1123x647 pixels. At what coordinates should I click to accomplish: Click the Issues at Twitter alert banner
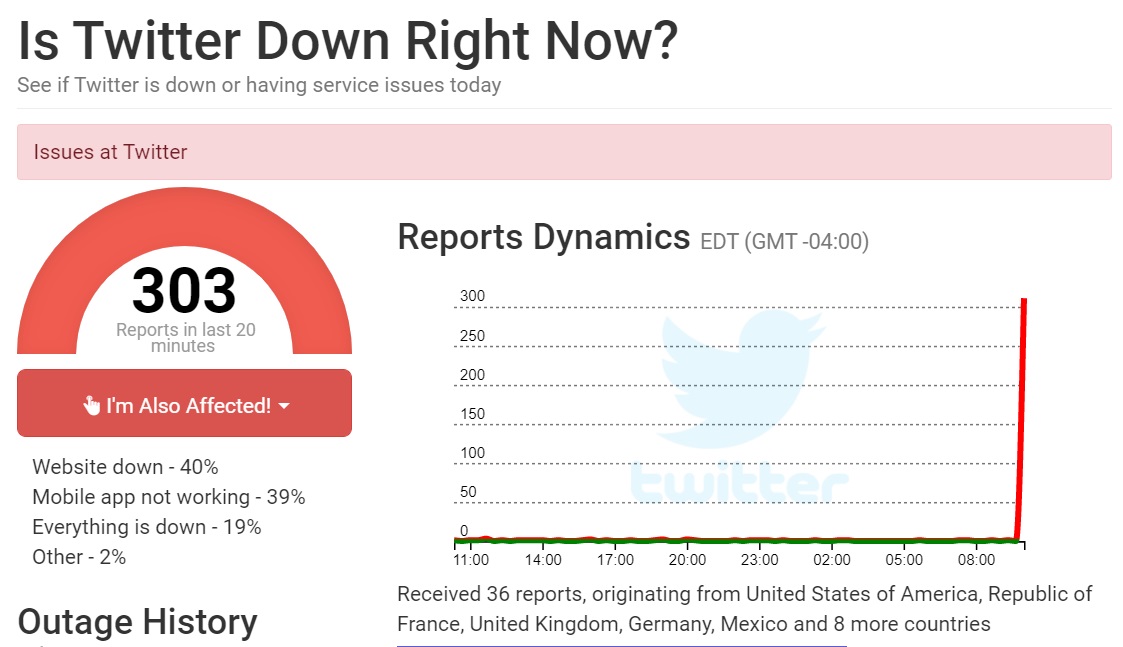point(564,152)
